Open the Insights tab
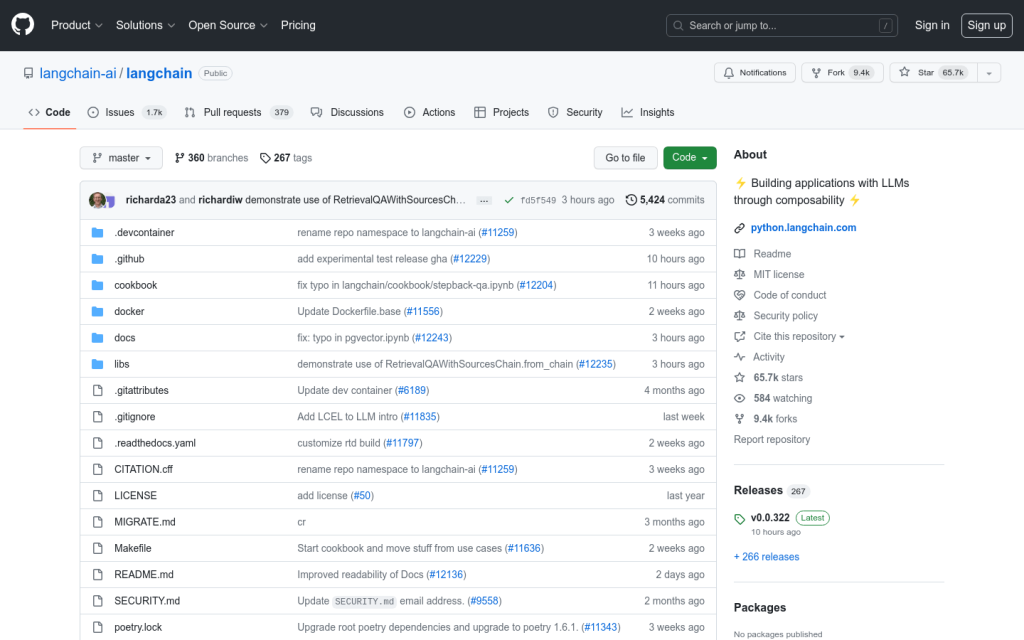The image size is (1024, 640). pyautogui.click(x=648, y=112)
